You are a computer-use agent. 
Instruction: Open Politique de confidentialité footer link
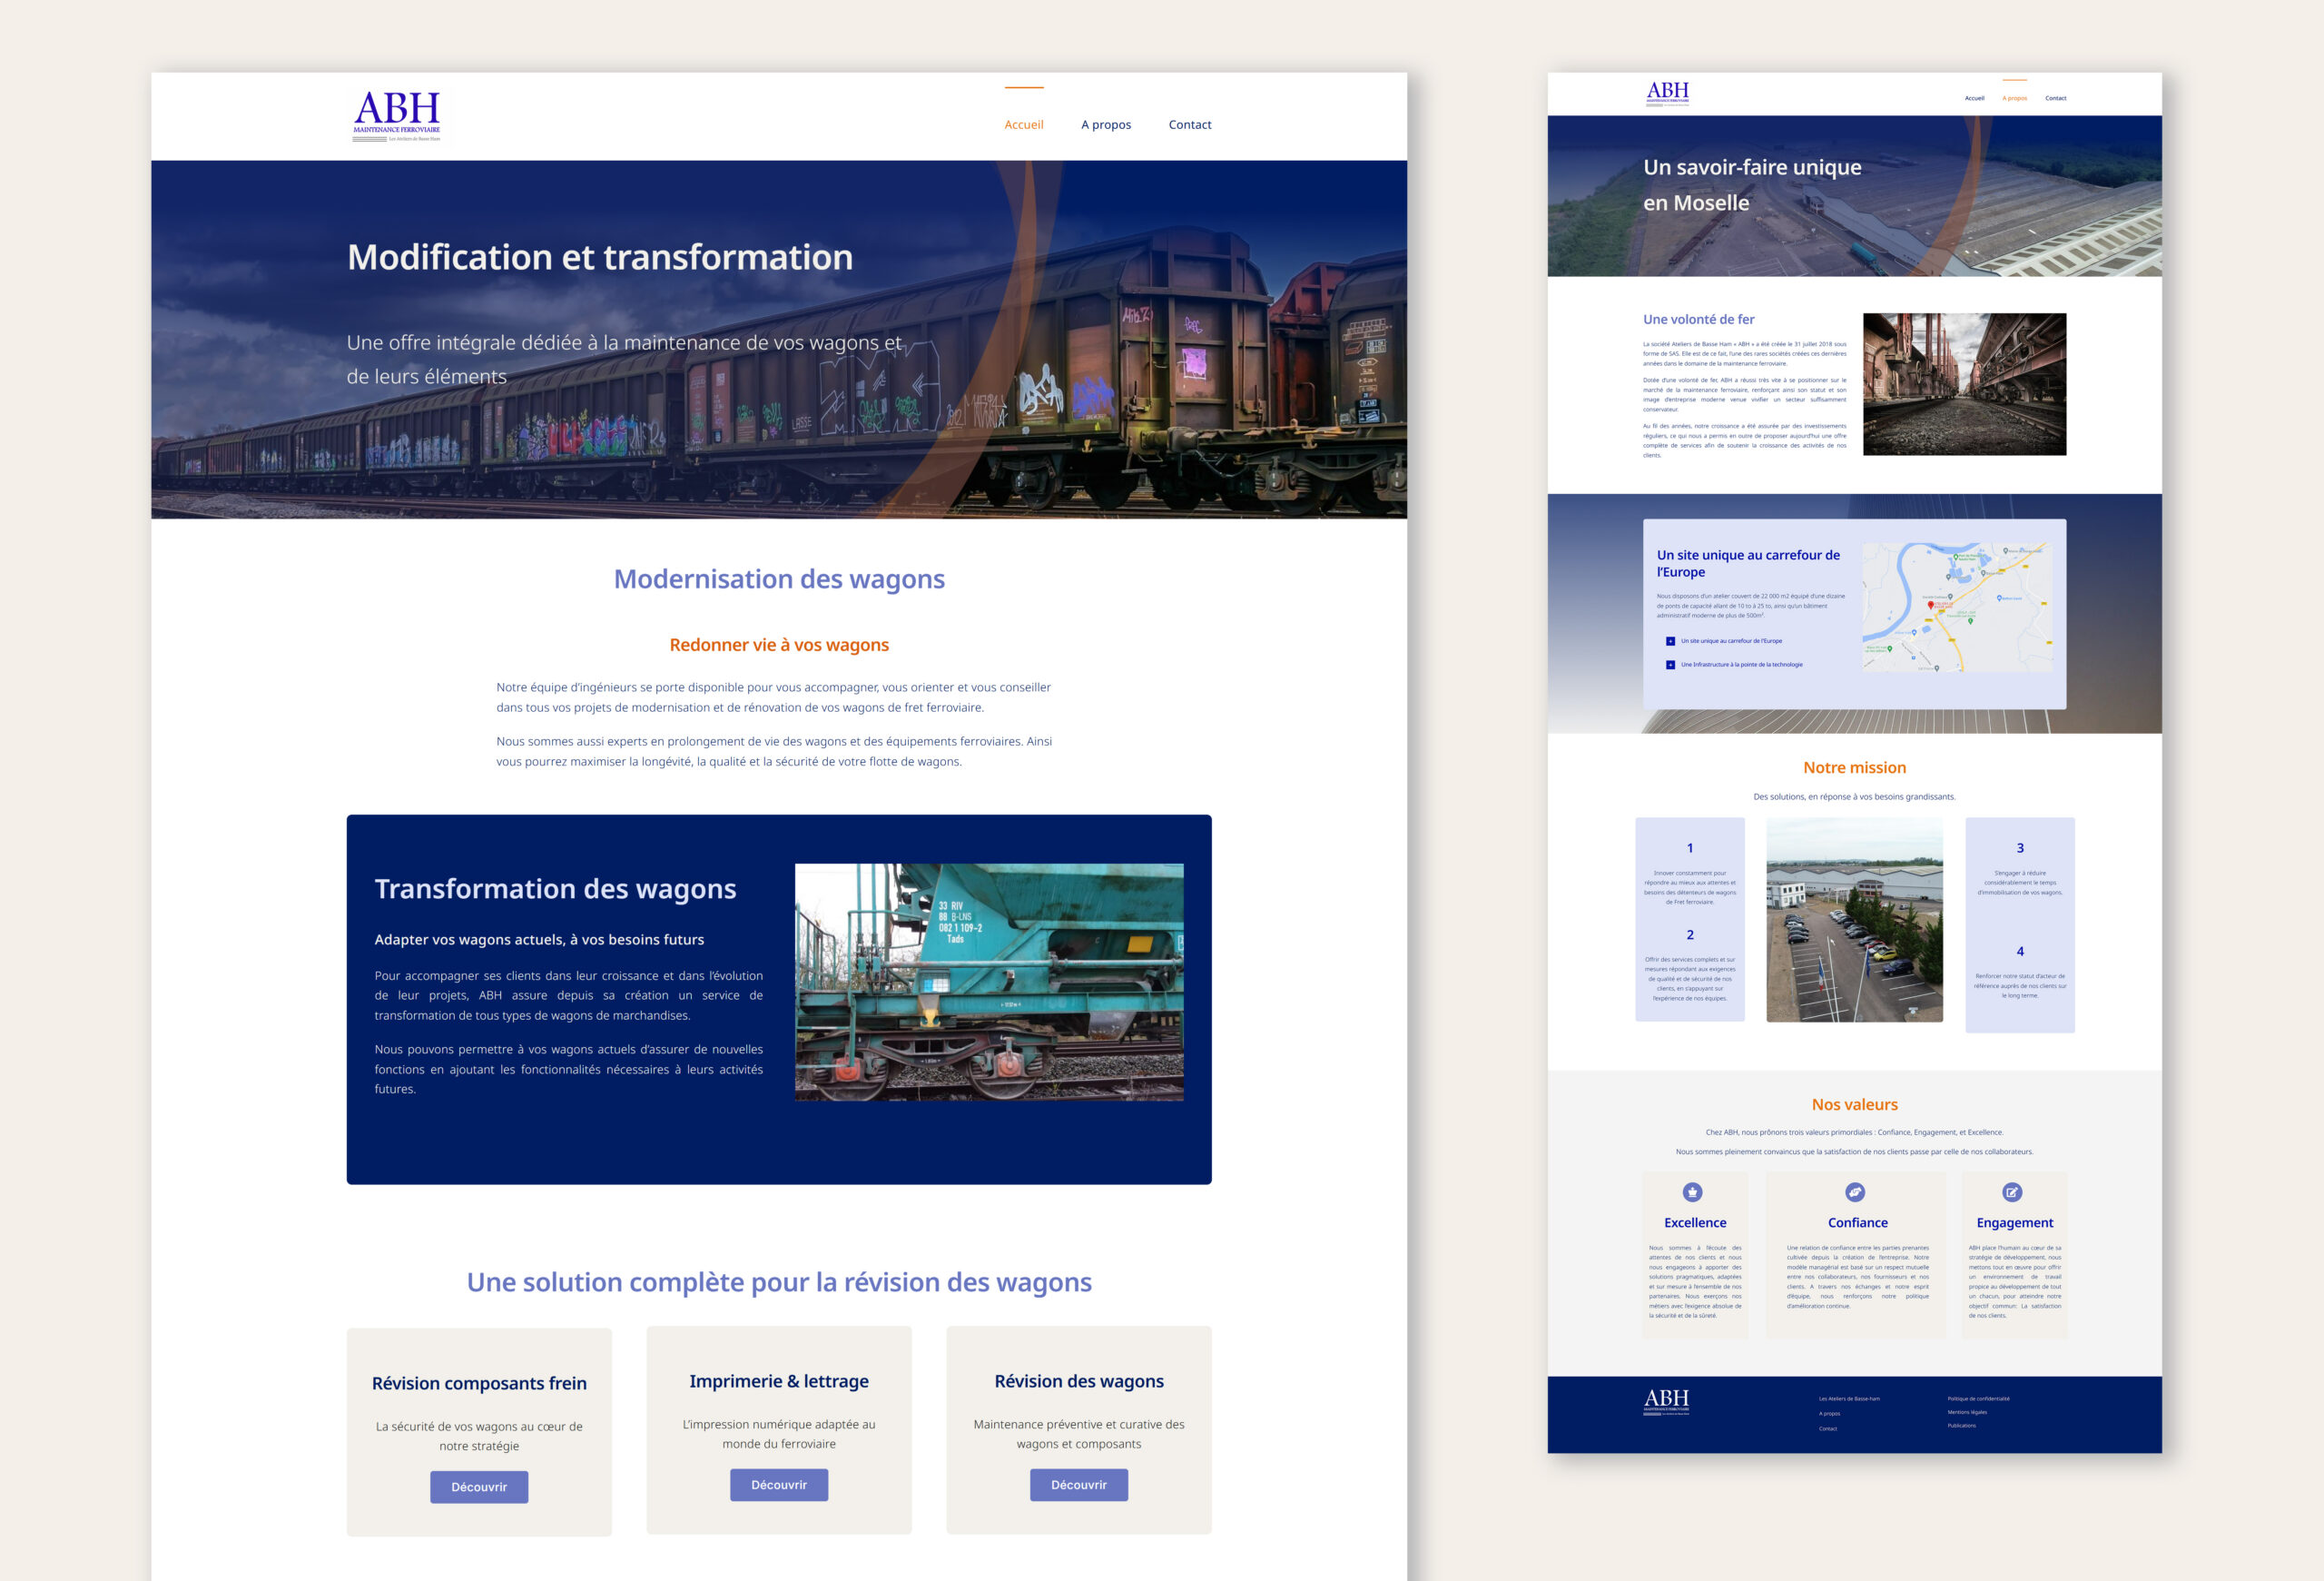[1978, 1399]
